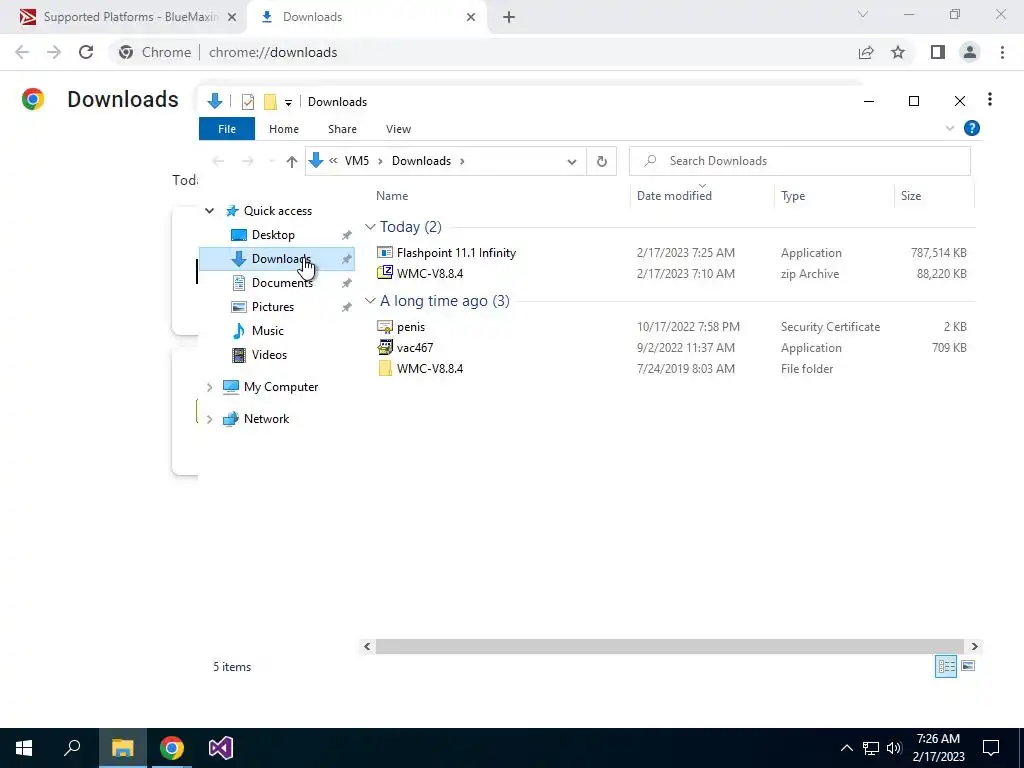Expand My Computer in navigation pane
Image resolution: width=1024 pixels, height=768 pixels.
(209, 387)
